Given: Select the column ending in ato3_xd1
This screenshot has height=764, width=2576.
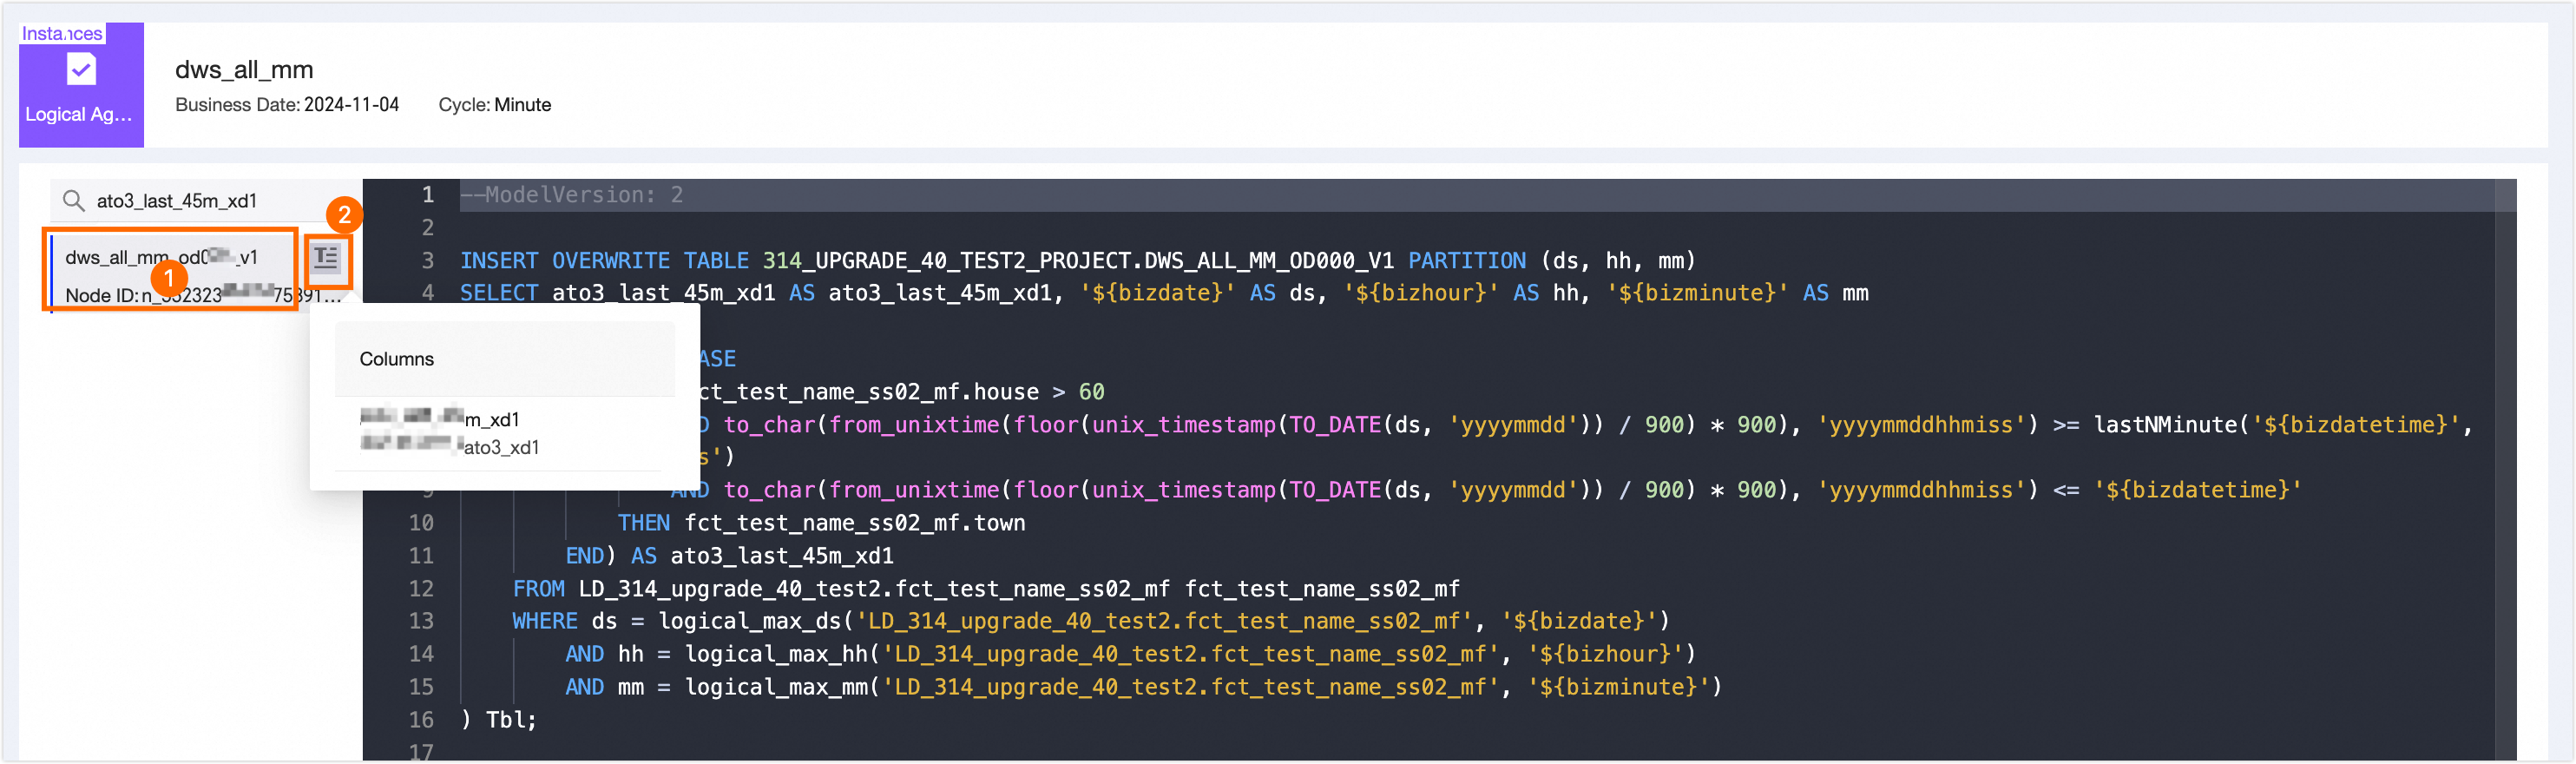Looking at the screenshot, I should point(450,446).
